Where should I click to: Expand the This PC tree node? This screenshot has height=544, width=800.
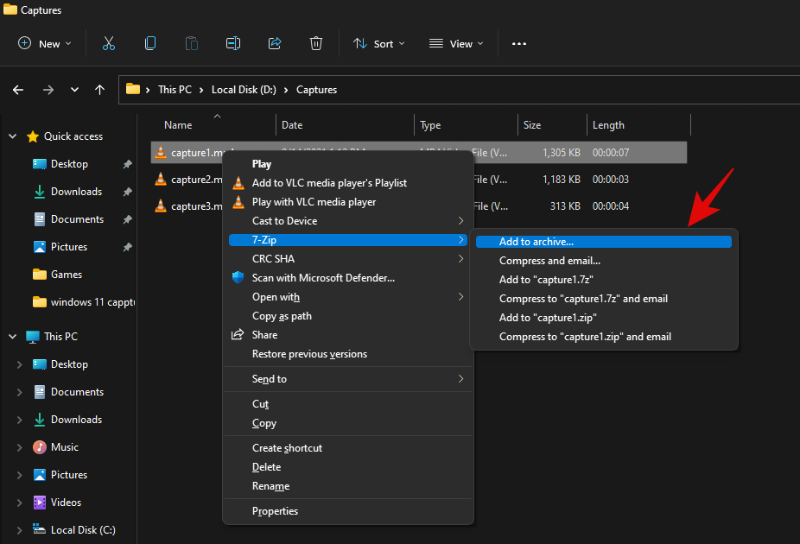[11, 337]
